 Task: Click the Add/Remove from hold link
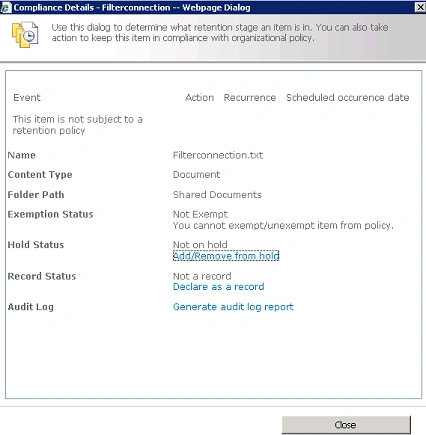(x=226, y=256)
